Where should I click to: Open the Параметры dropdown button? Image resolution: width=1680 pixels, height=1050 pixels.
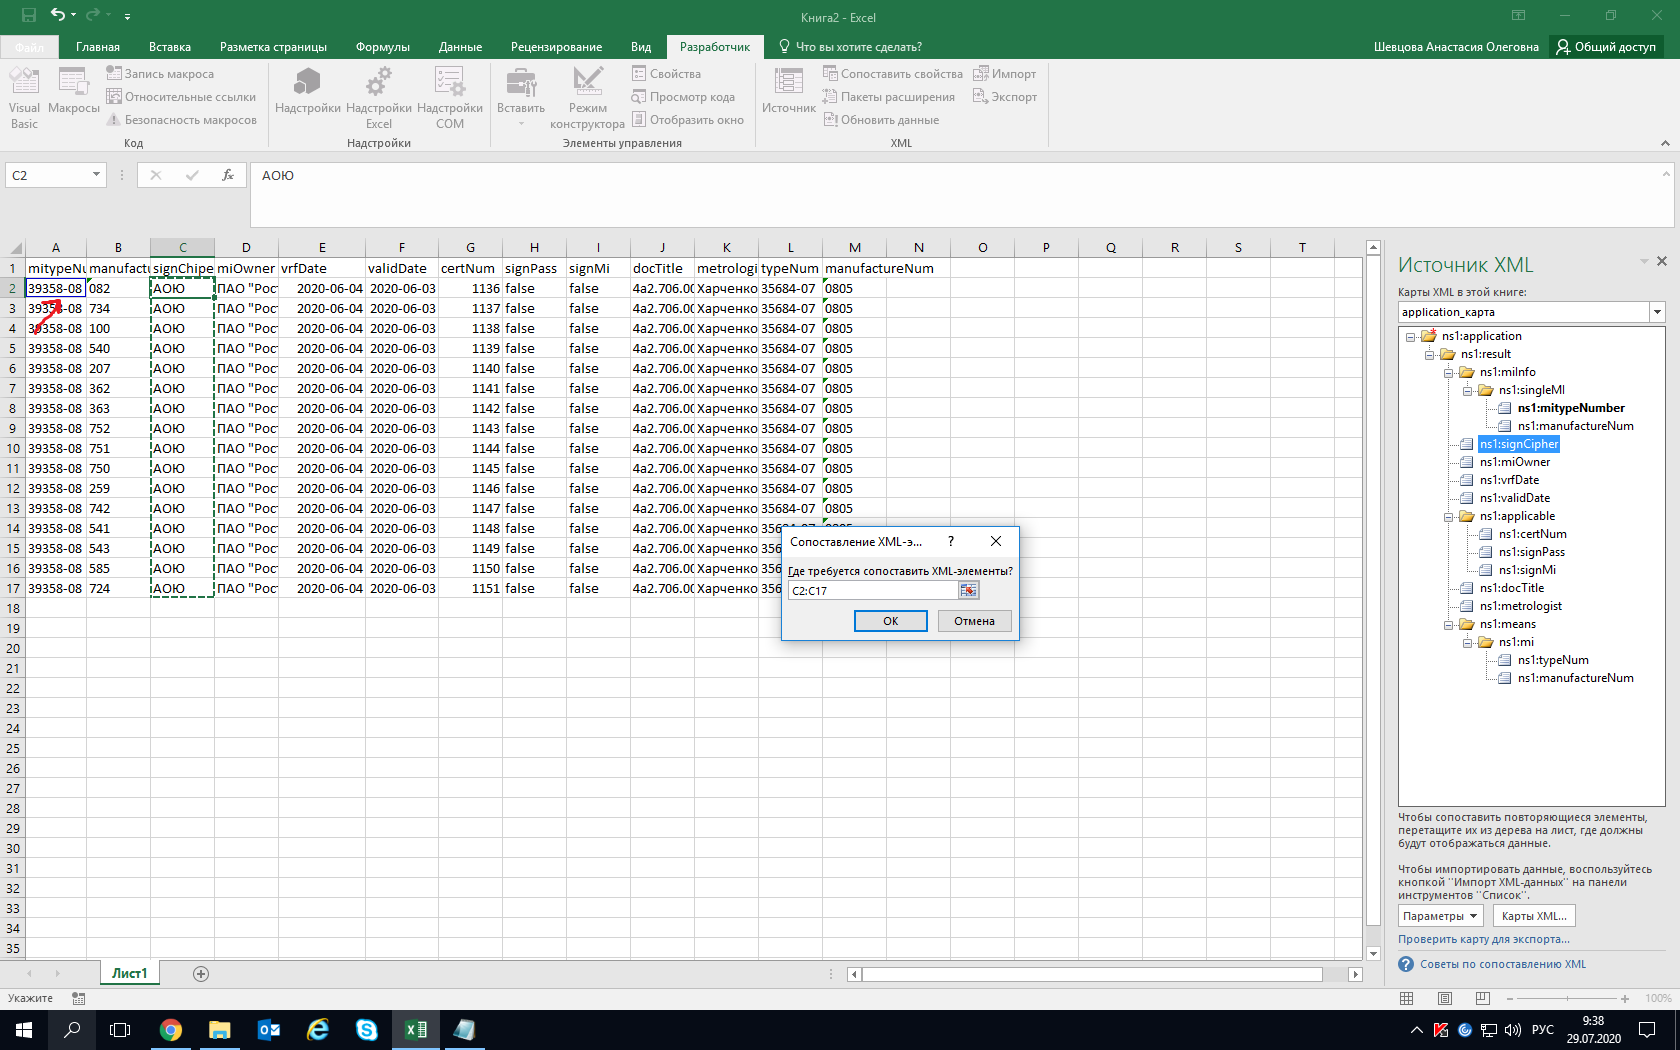(x=1440, y=916)
